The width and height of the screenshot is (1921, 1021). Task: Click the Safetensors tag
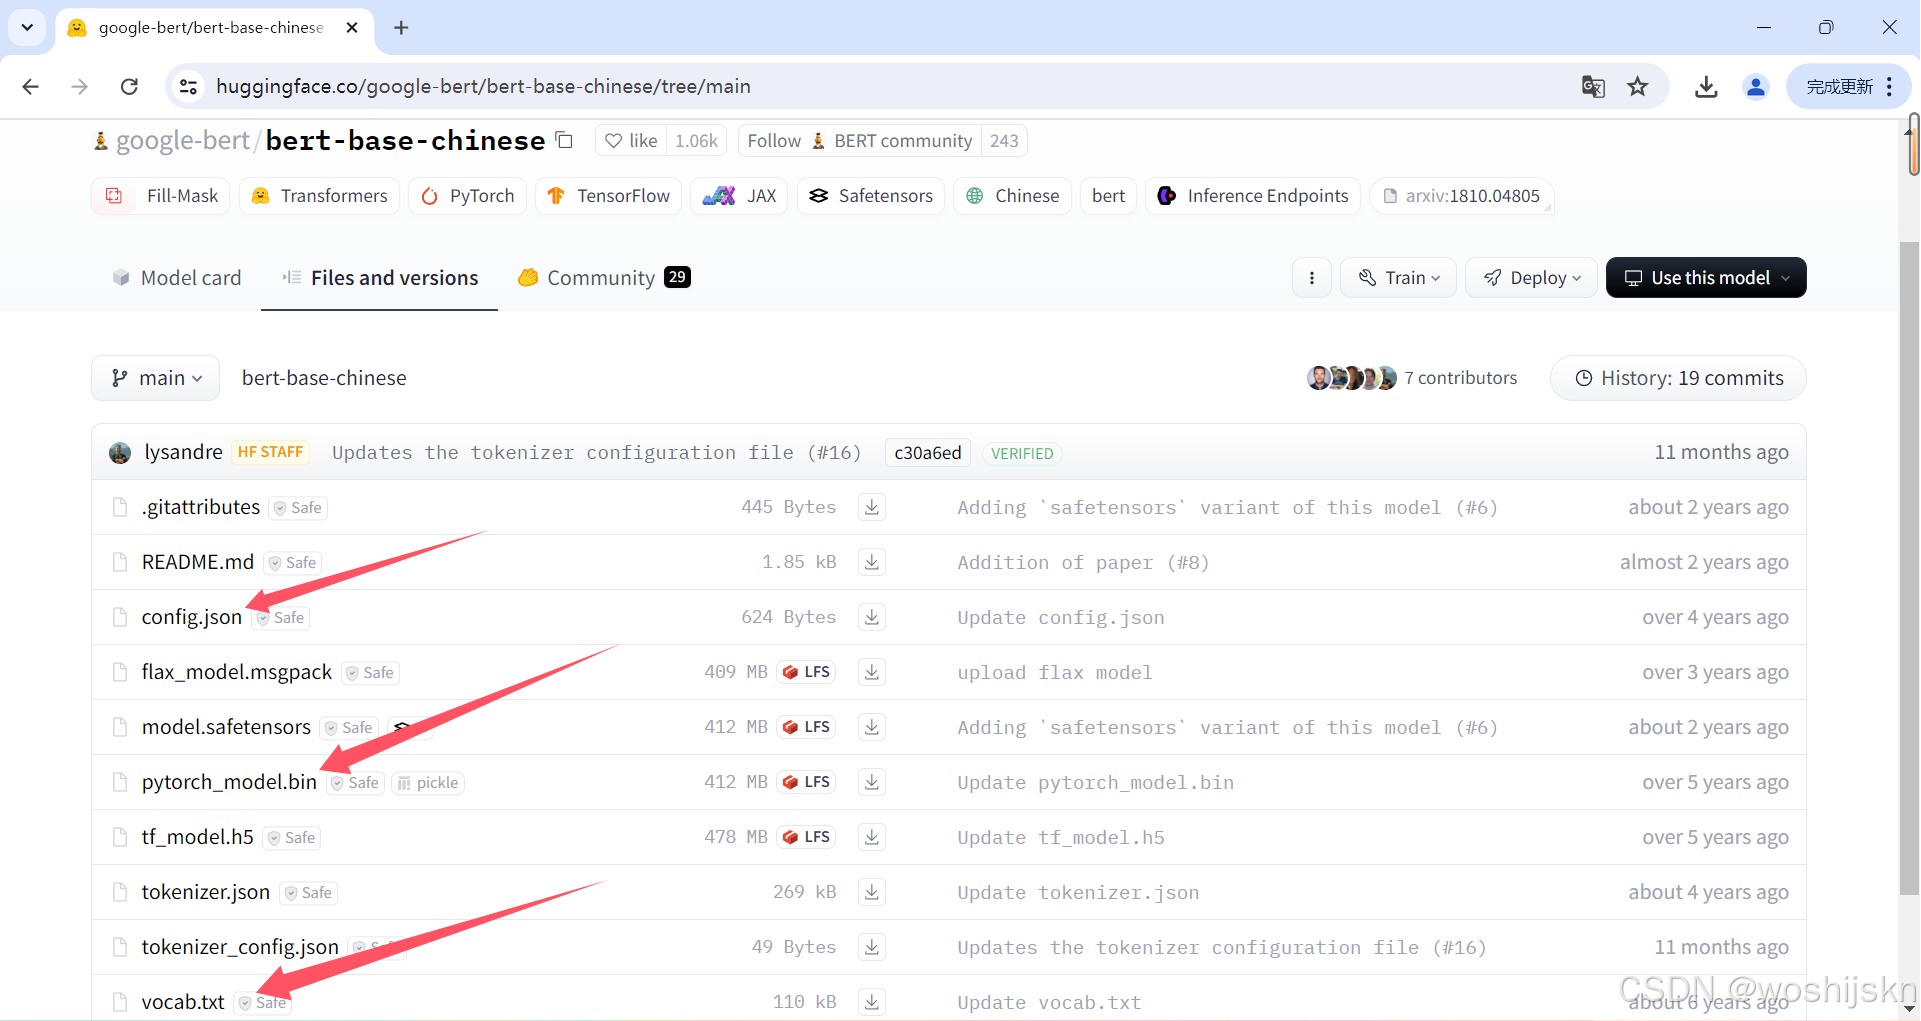tap(871, 196)
